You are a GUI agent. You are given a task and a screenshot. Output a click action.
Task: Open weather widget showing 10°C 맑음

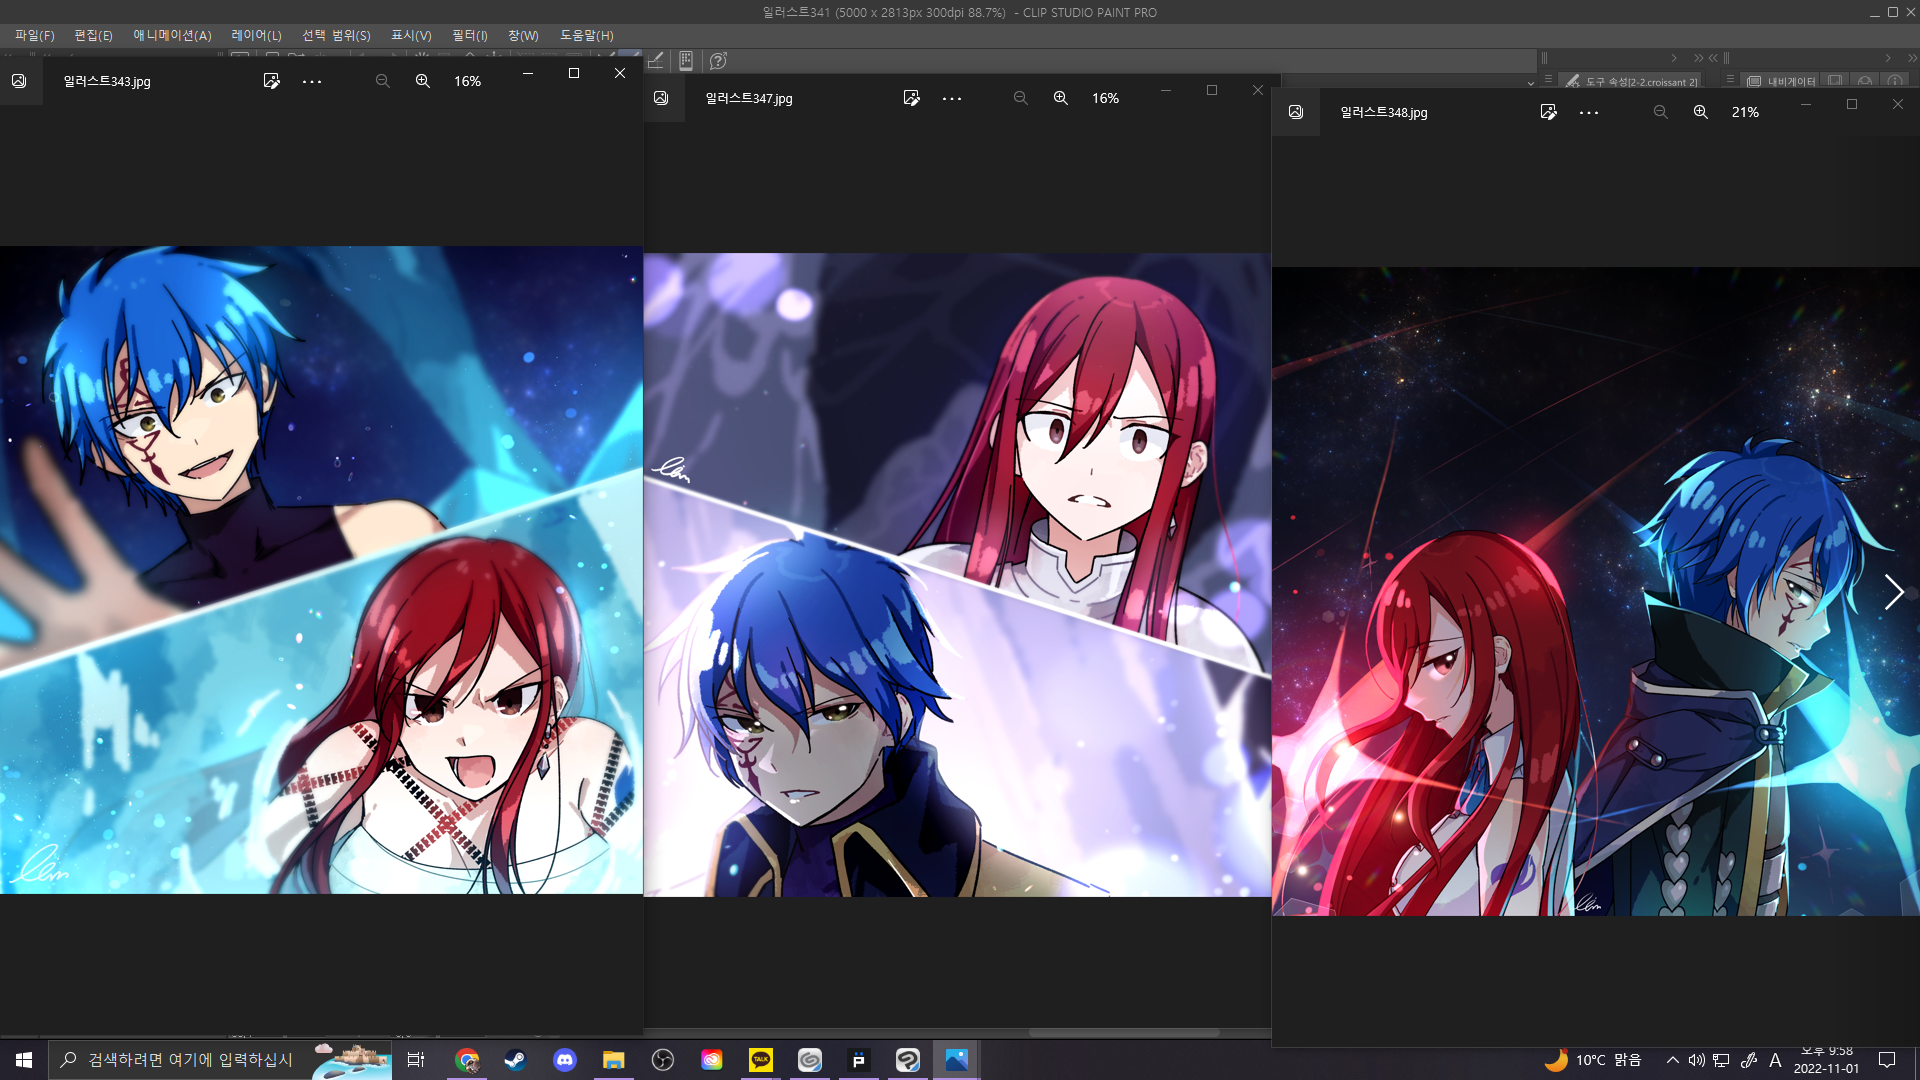1594,1060
